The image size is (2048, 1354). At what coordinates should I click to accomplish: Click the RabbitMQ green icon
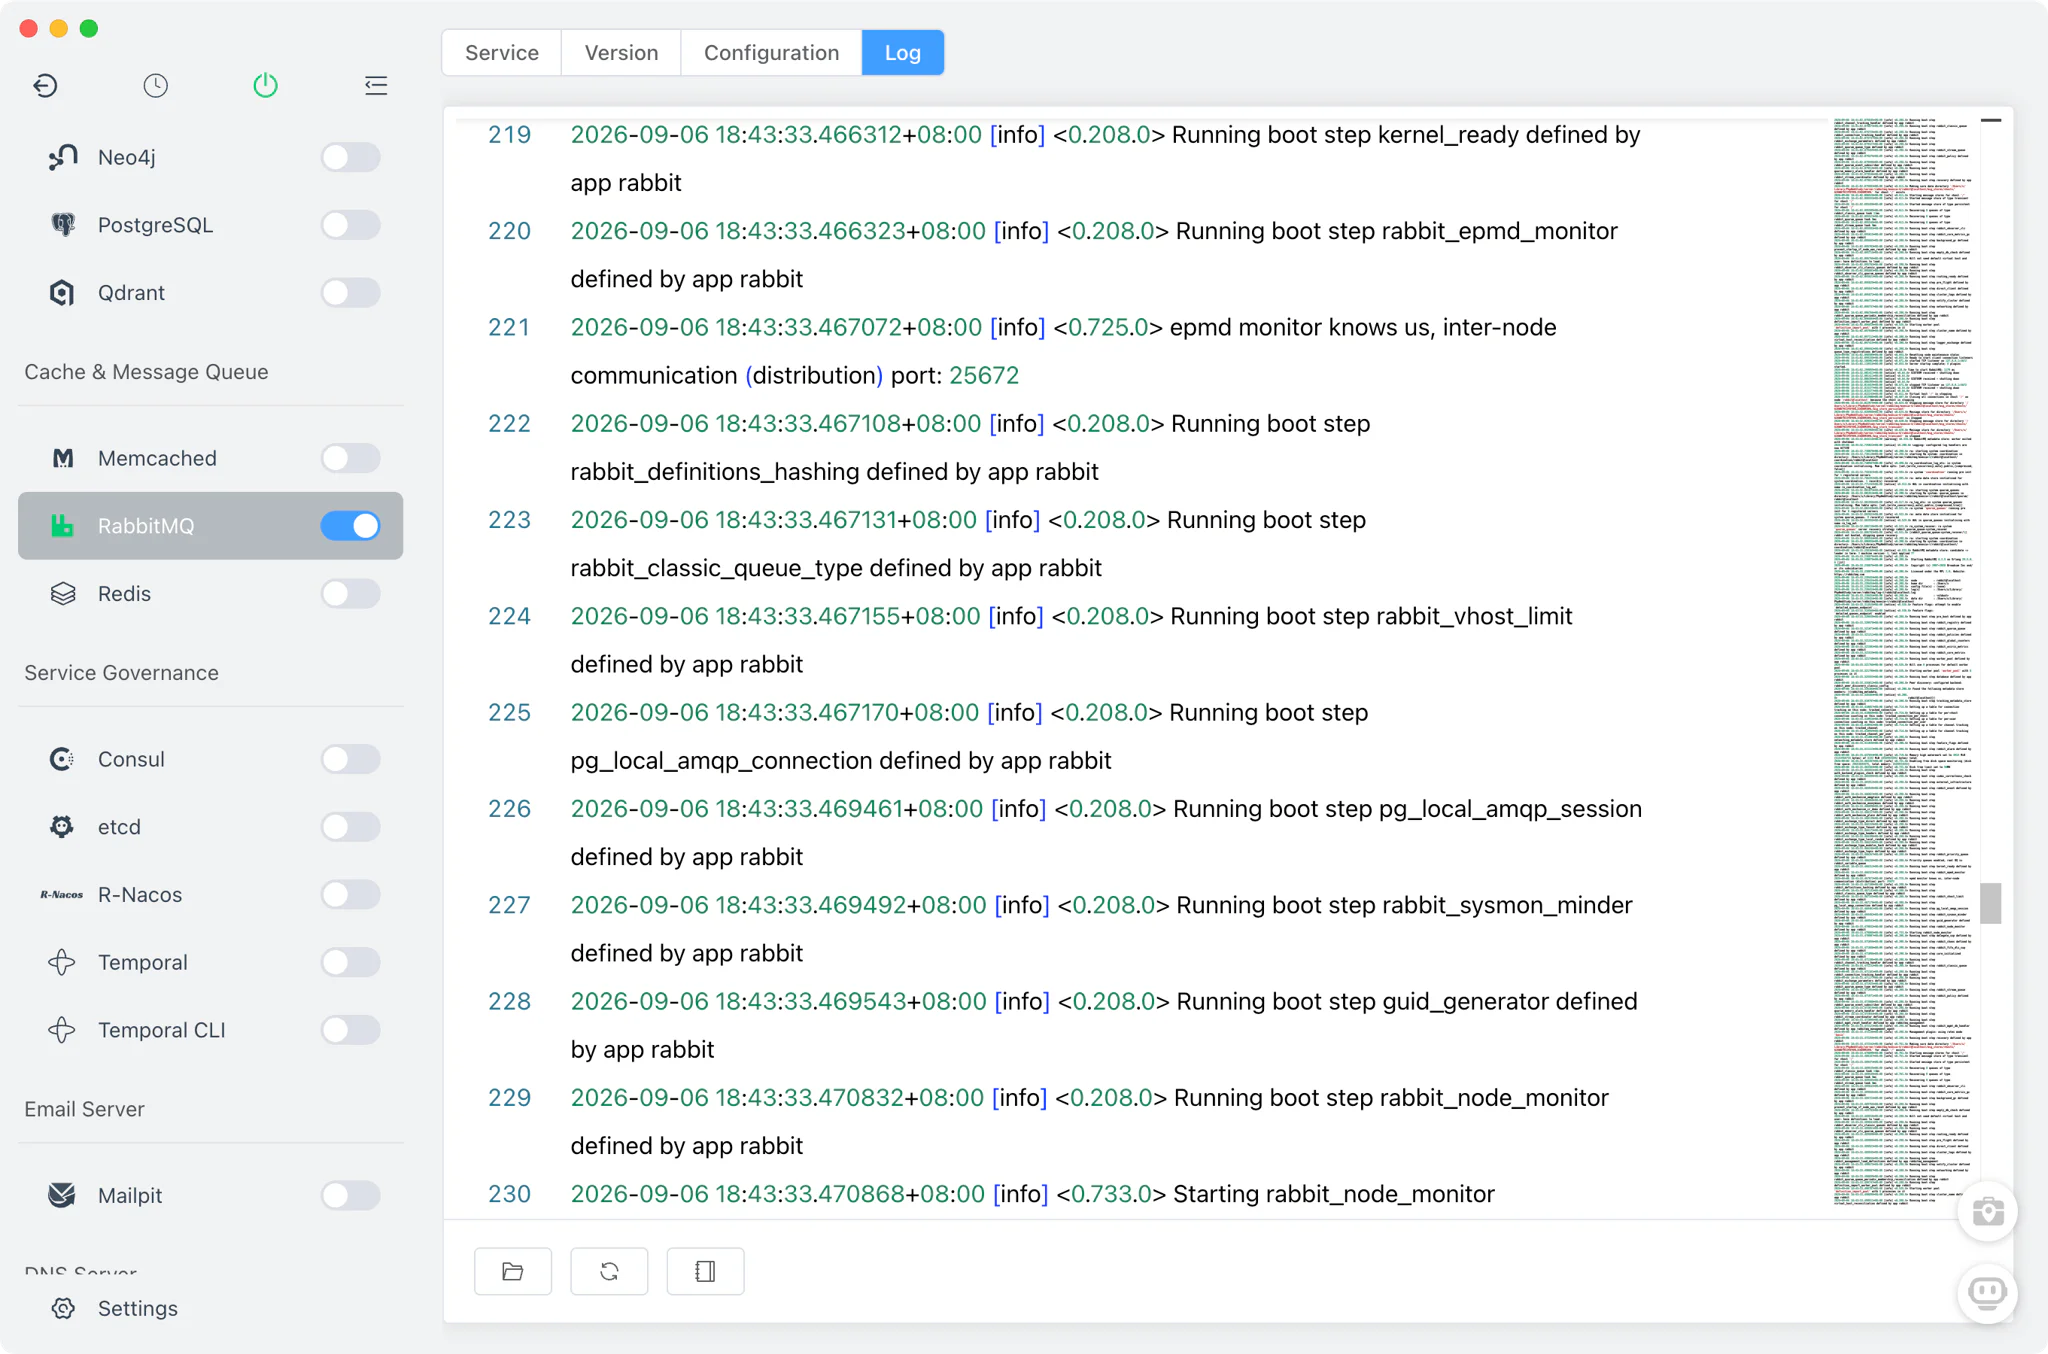(x=63, y=526)
